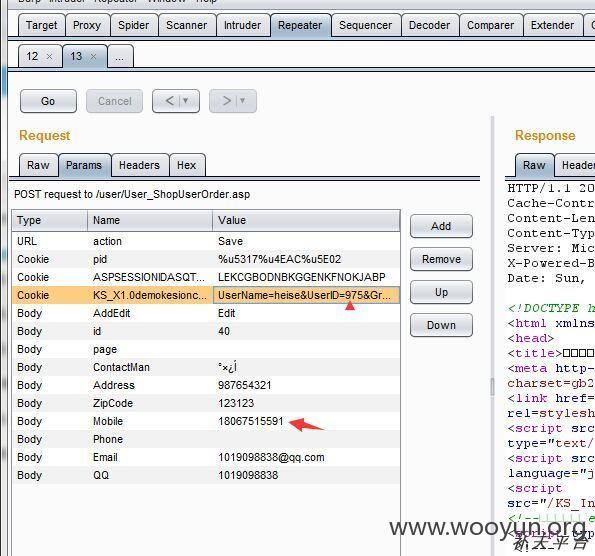Edit the highlighted KS_X1.0 cookie value cell
The height and width of the screenshot is (556, 595).
[306, 295]
